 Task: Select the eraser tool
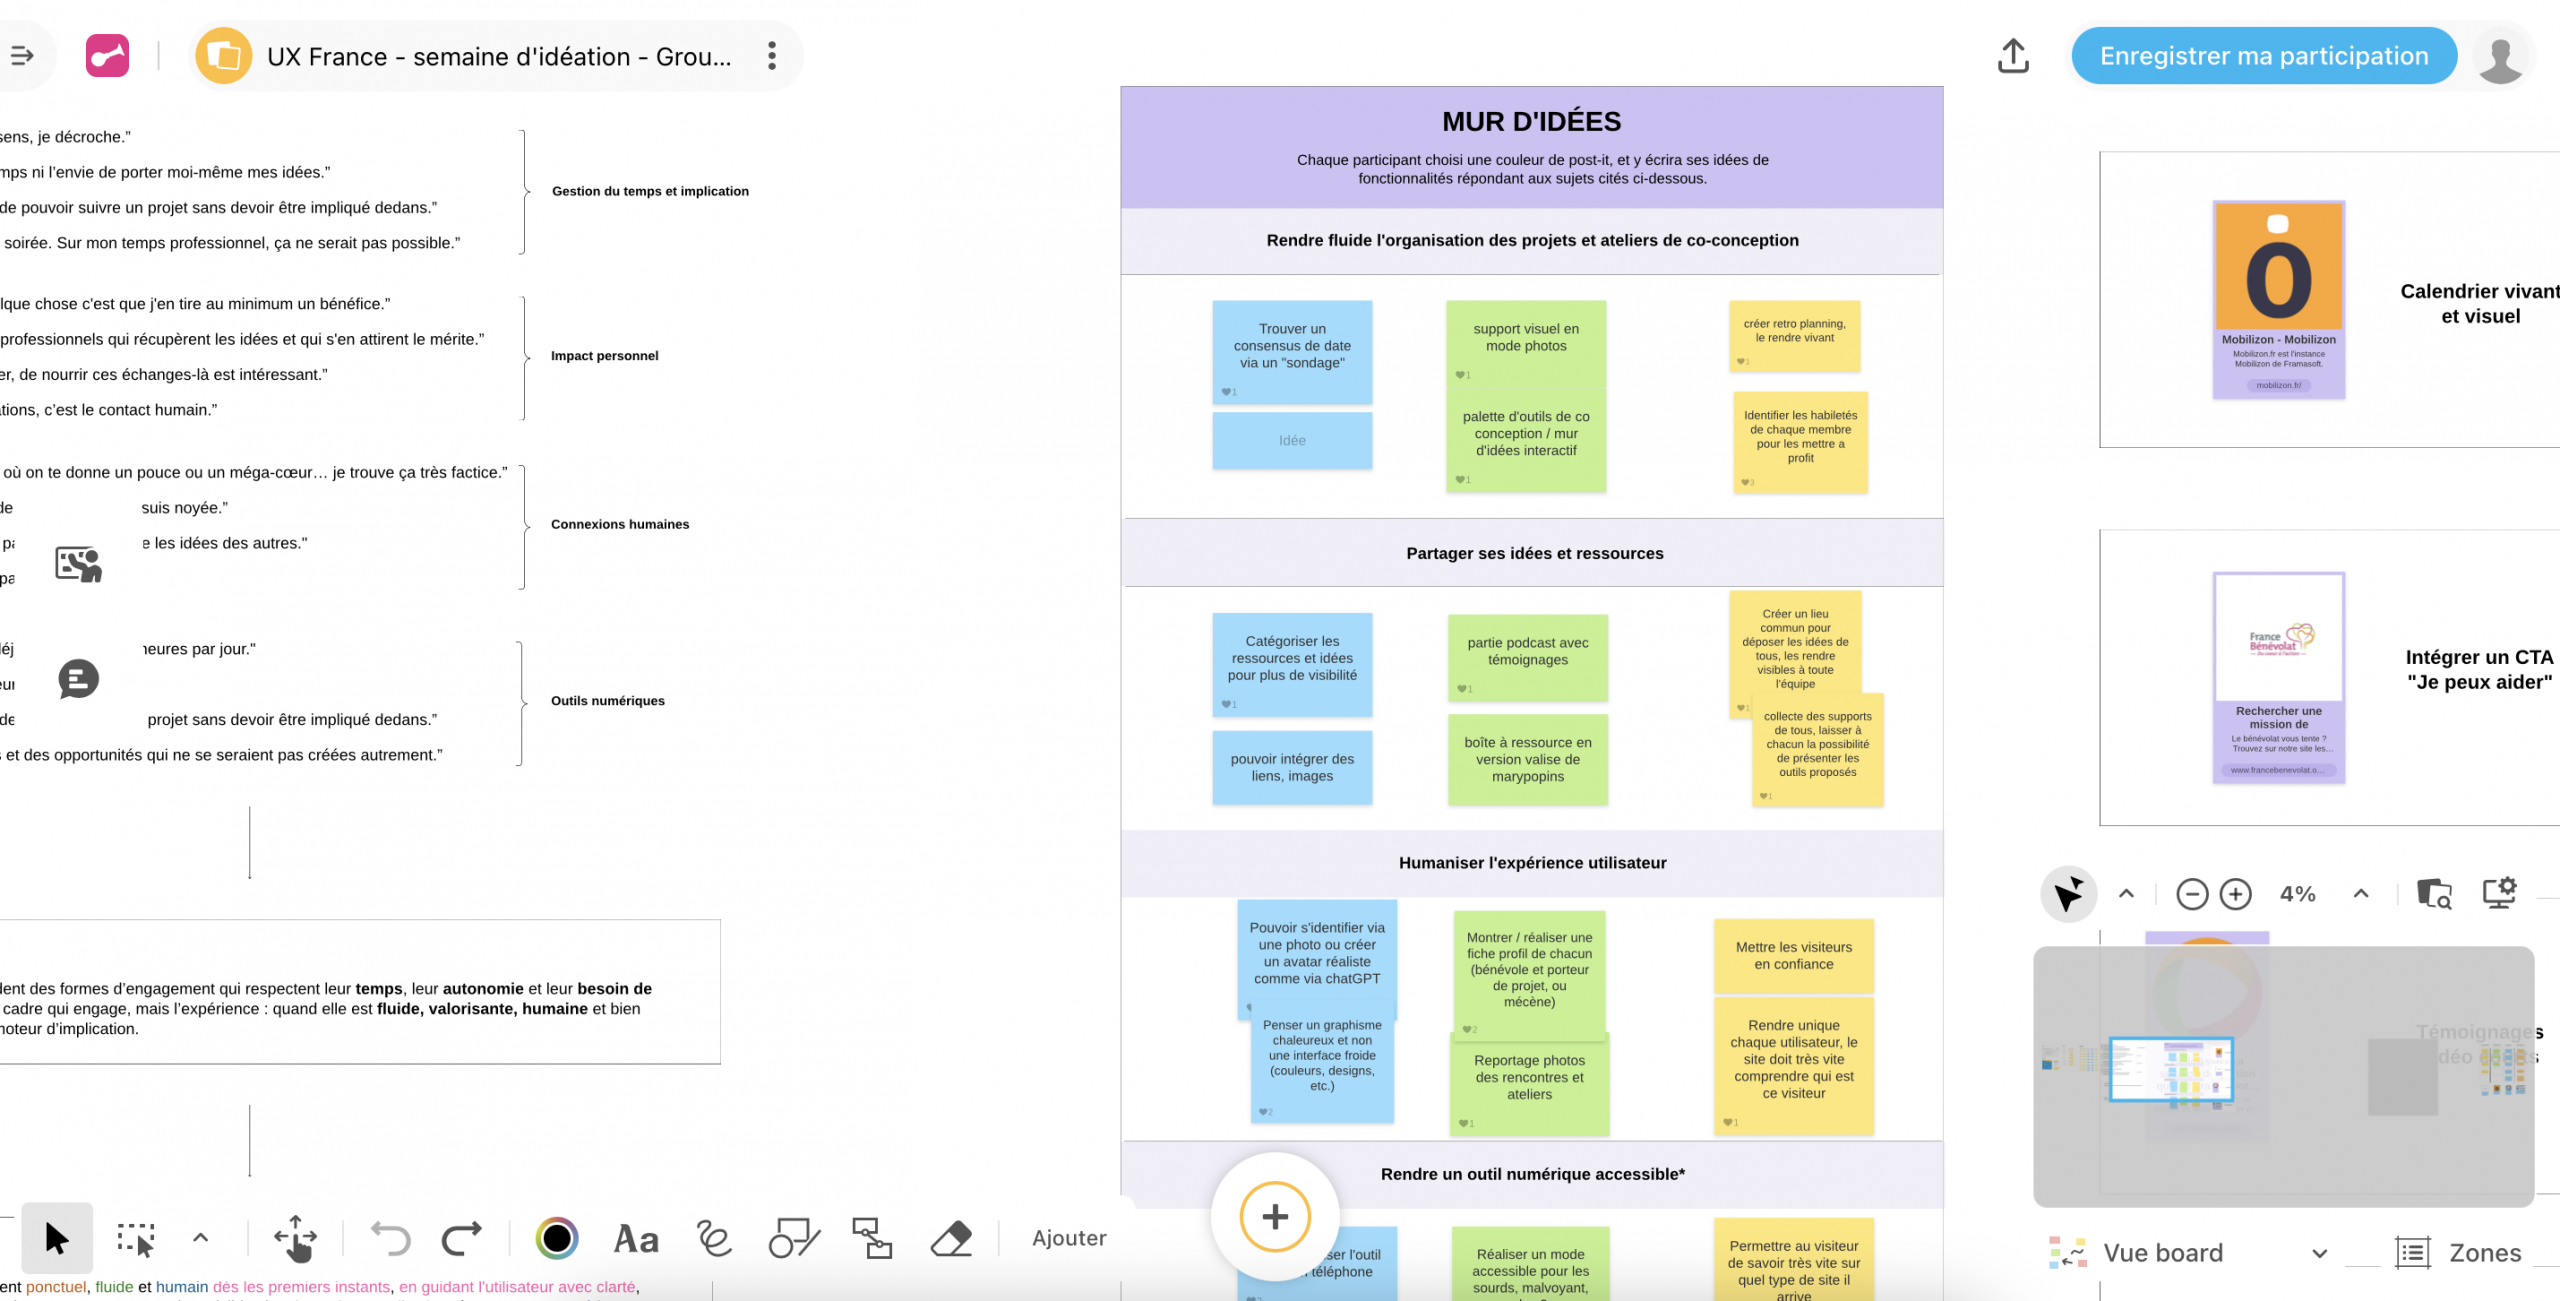coord(951,1238)
